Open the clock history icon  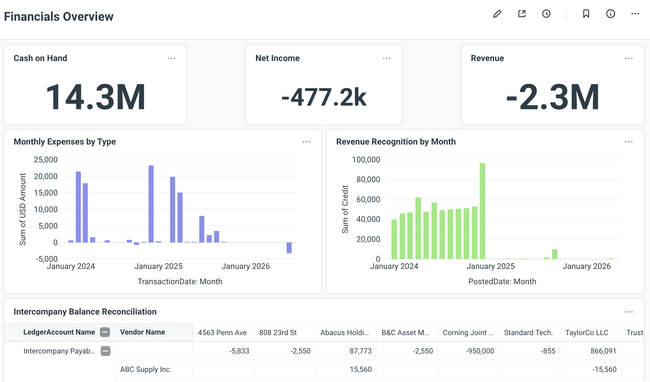546,14
